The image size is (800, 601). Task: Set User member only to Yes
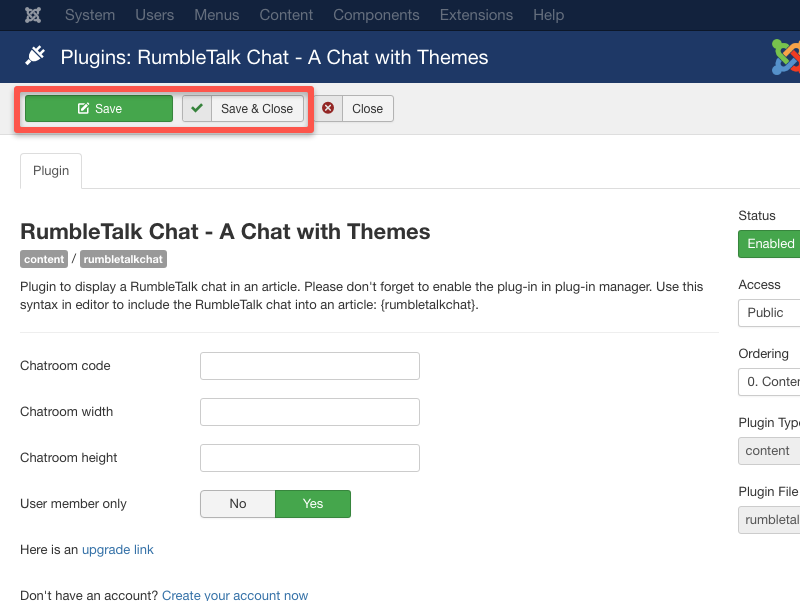(x=313, y=504)
